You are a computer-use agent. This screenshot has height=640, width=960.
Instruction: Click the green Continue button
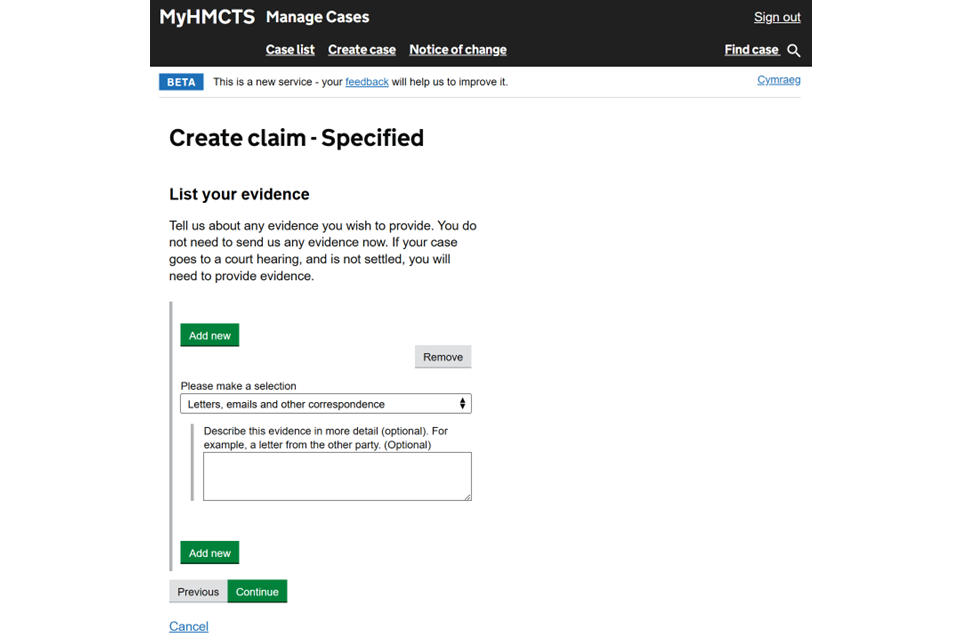pos(257,592)
